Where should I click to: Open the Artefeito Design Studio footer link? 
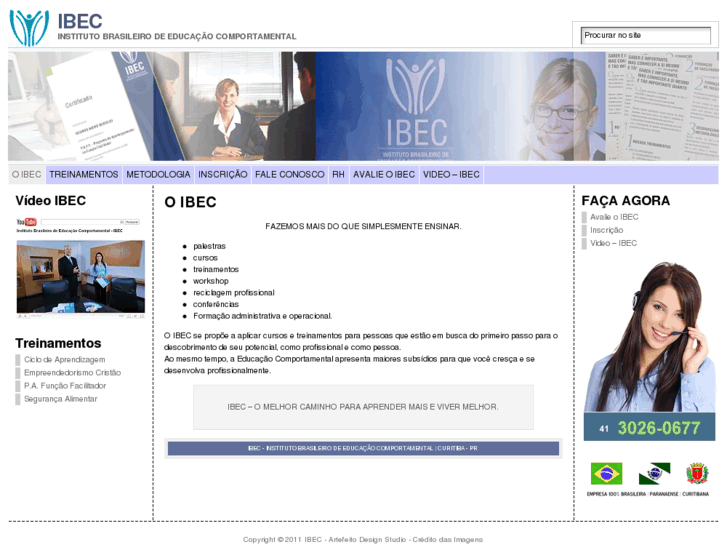(x=367, y=539)
